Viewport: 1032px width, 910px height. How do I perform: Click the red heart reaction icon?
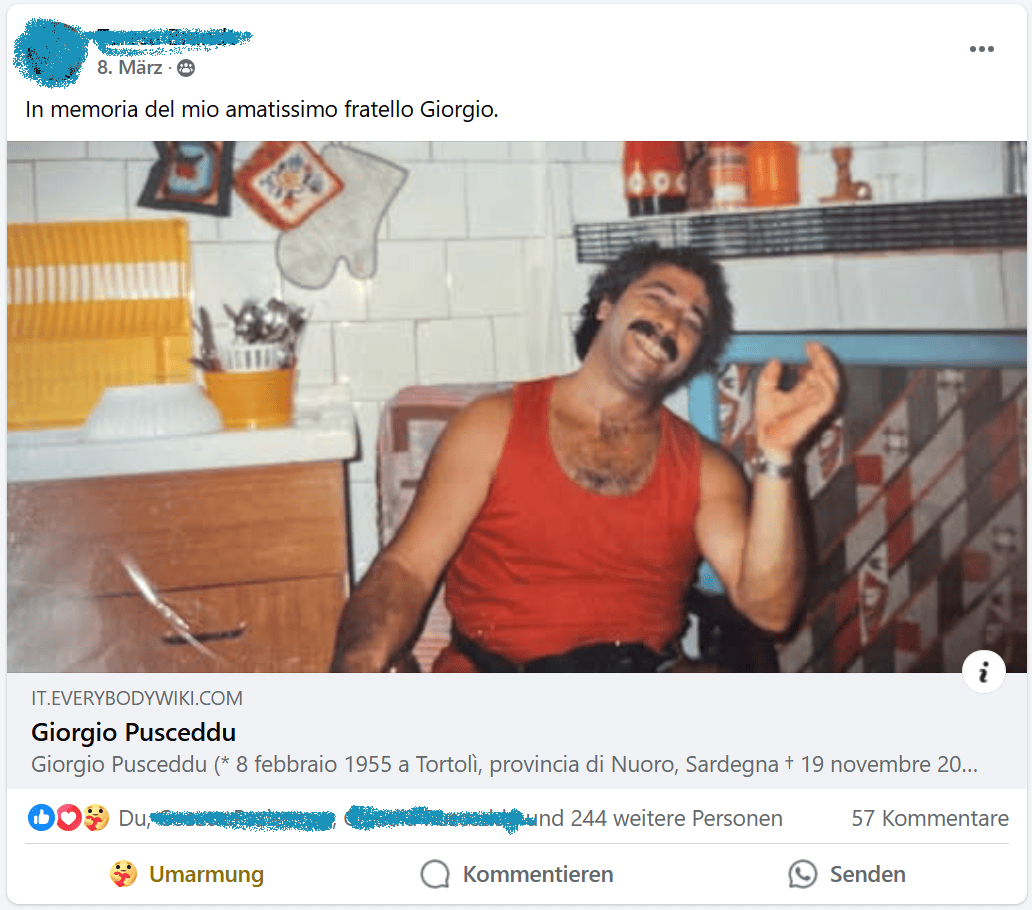tap(68, 818)
